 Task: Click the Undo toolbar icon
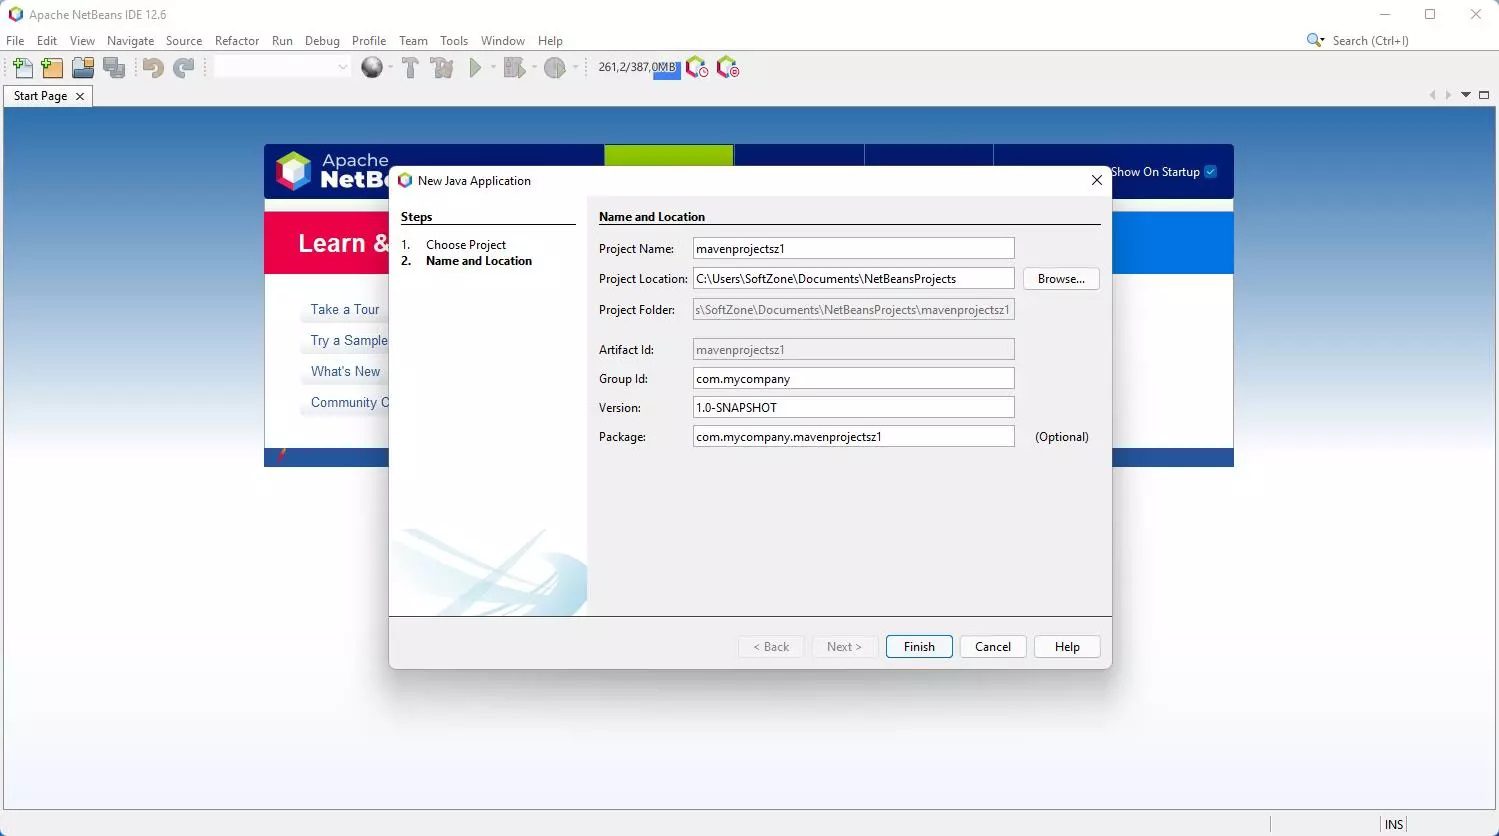(x=151, y=67)
